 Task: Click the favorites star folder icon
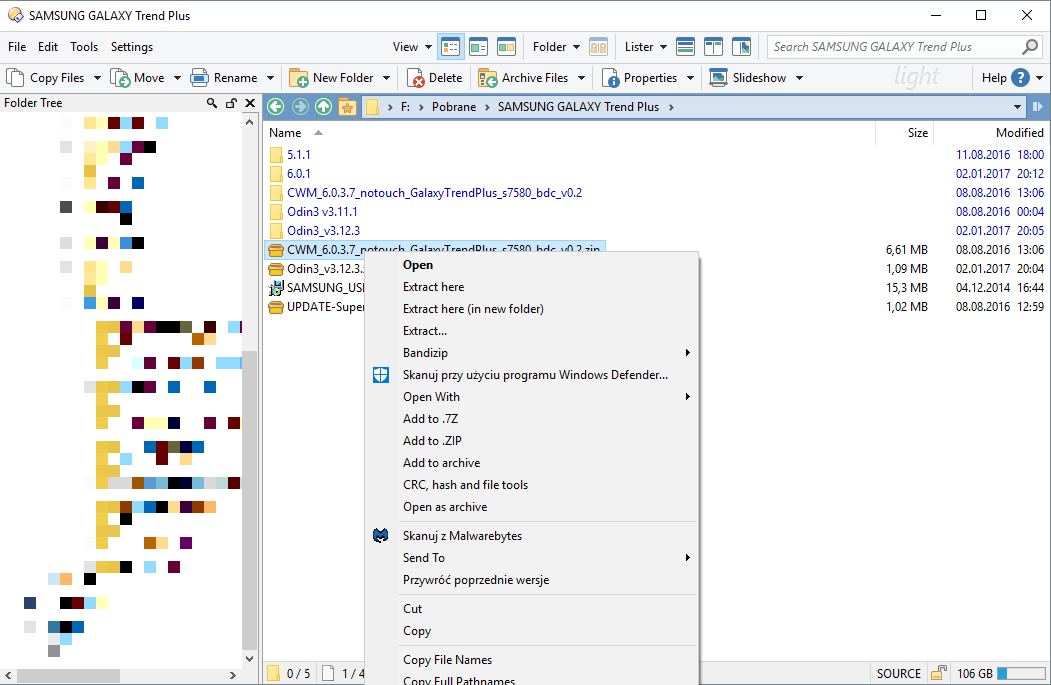[347, 107]
